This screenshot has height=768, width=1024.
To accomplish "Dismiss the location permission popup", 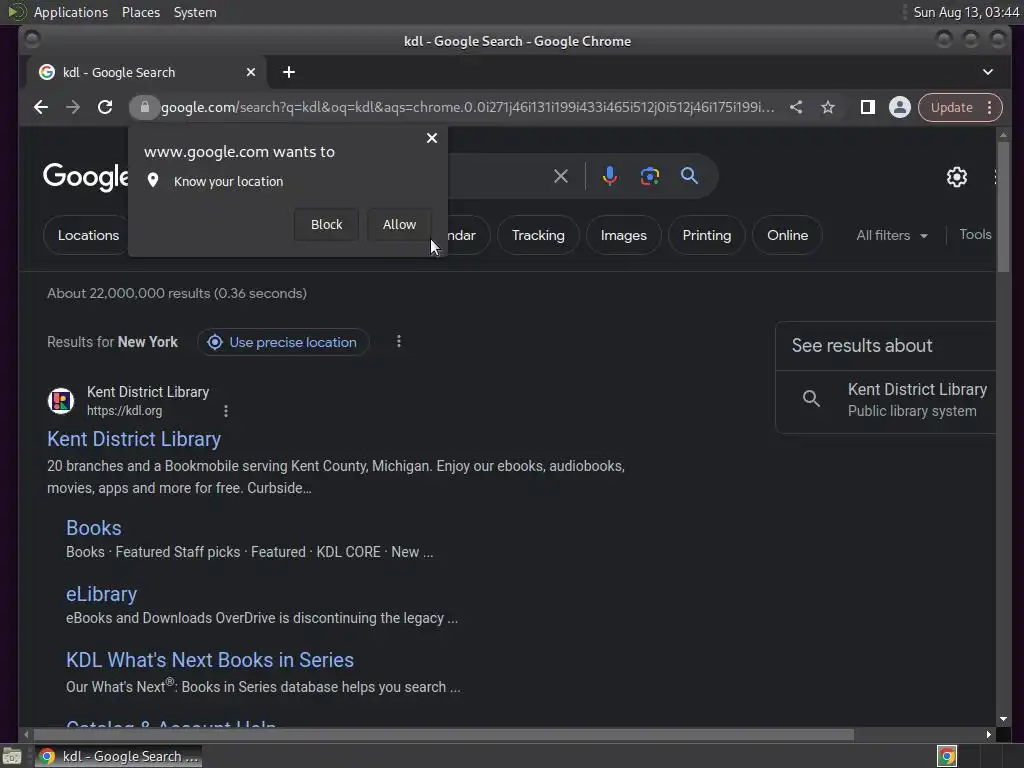I will [x=432, y=138].
